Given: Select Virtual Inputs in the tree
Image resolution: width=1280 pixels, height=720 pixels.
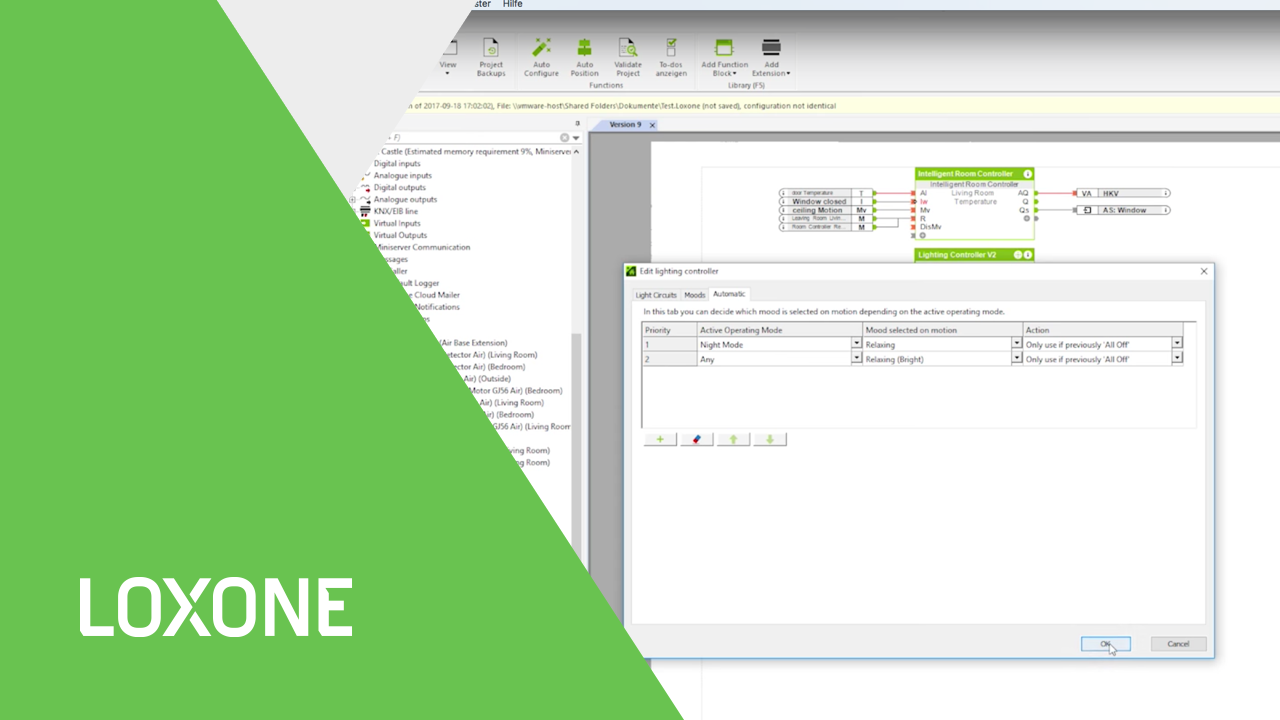Looking at the screenshot, I should coord(397,223).
